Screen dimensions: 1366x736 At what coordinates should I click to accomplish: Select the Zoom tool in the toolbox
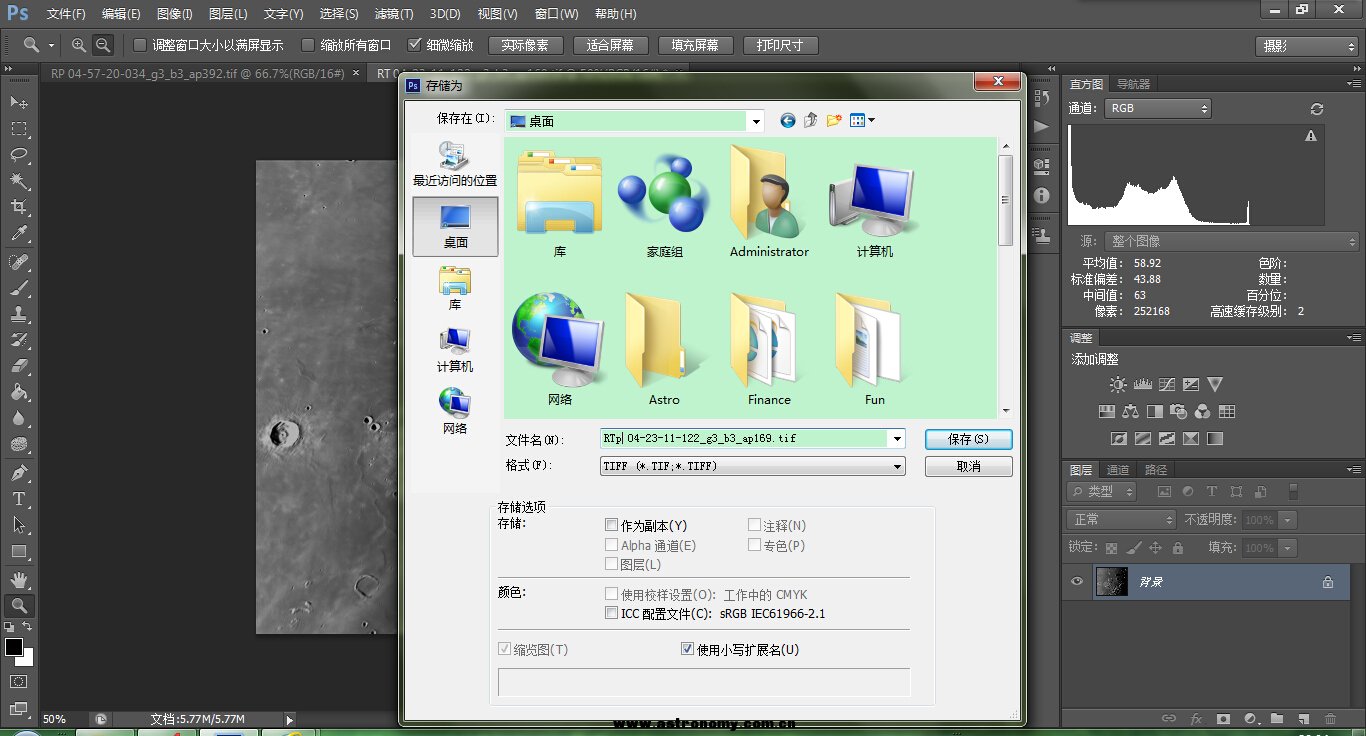19,605
